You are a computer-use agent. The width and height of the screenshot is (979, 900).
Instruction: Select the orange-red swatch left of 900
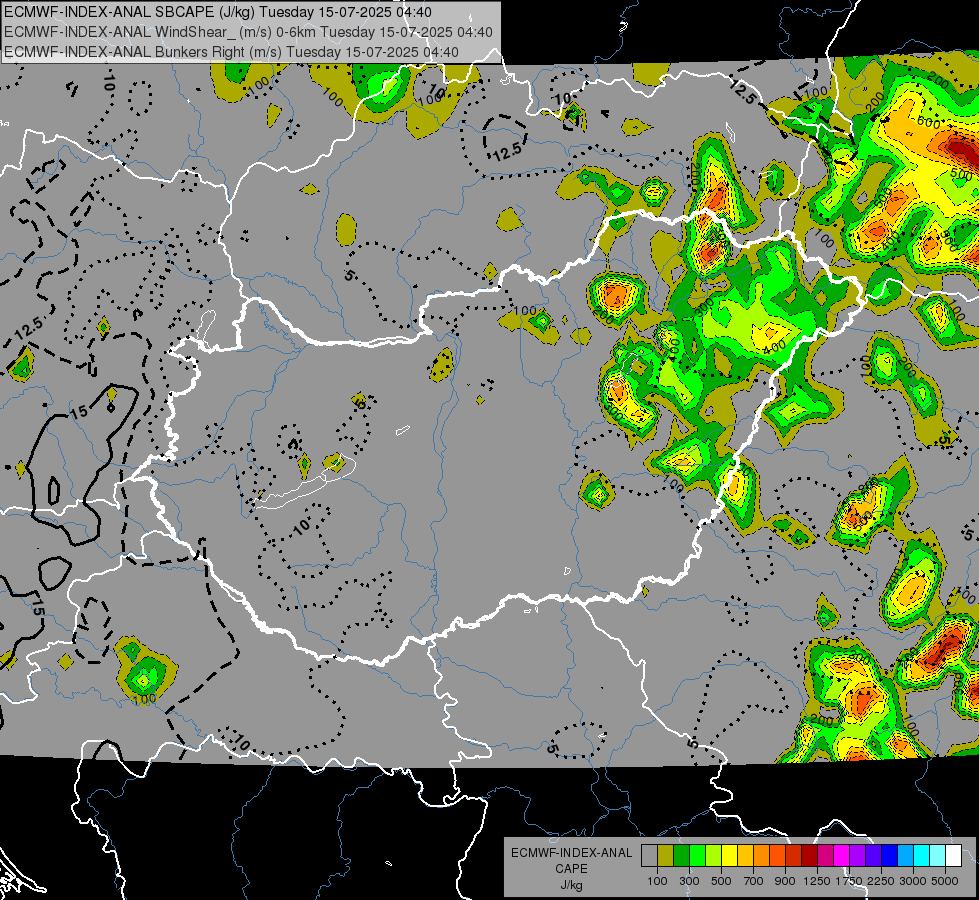click(x=777, y=855)
